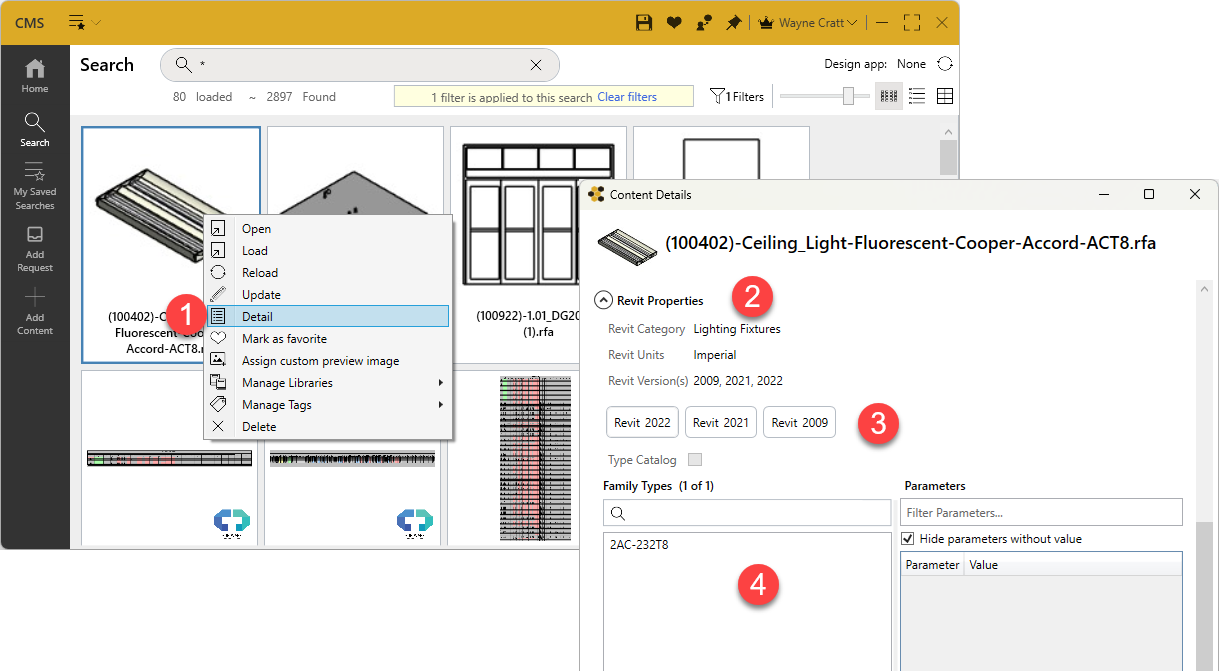
Task: Click the Clear filters link
Action: pyautogui.click(x=627, y=97)
